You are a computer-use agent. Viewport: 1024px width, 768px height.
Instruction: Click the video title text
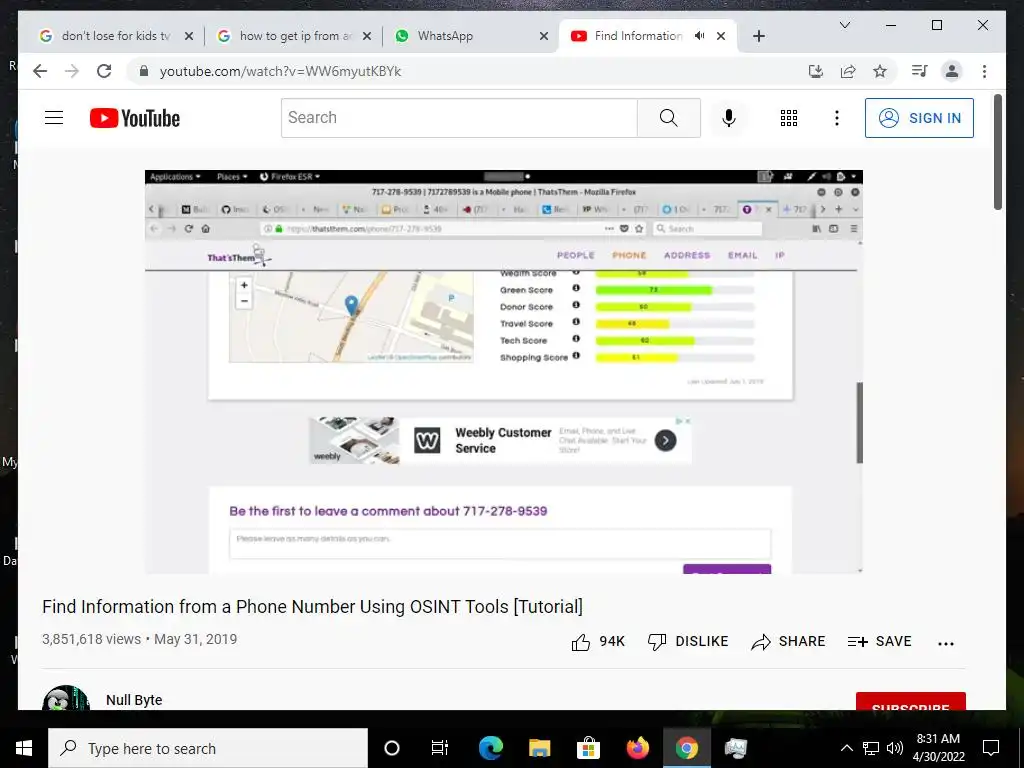(312, 607)
